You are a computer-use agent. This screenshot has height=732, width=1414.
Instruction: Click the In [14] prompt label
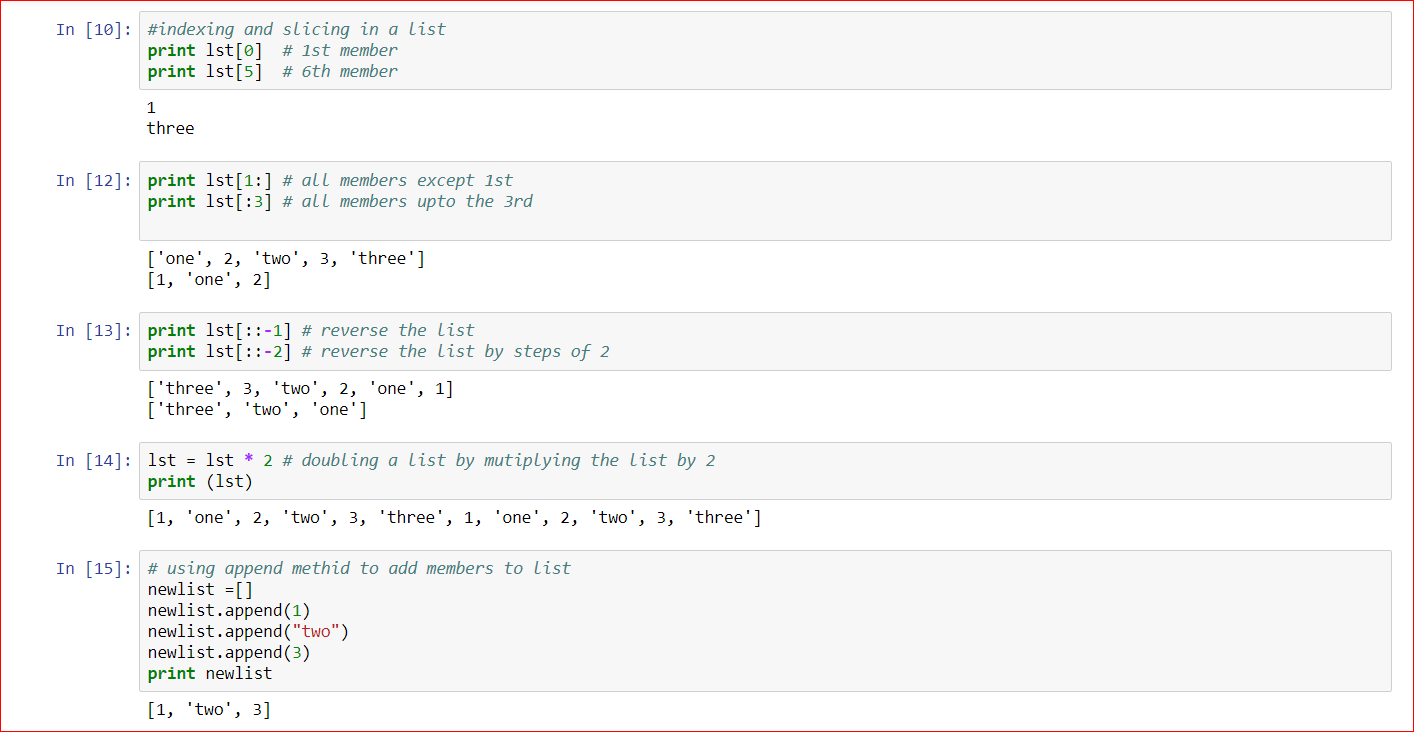(x=94, y=460)
